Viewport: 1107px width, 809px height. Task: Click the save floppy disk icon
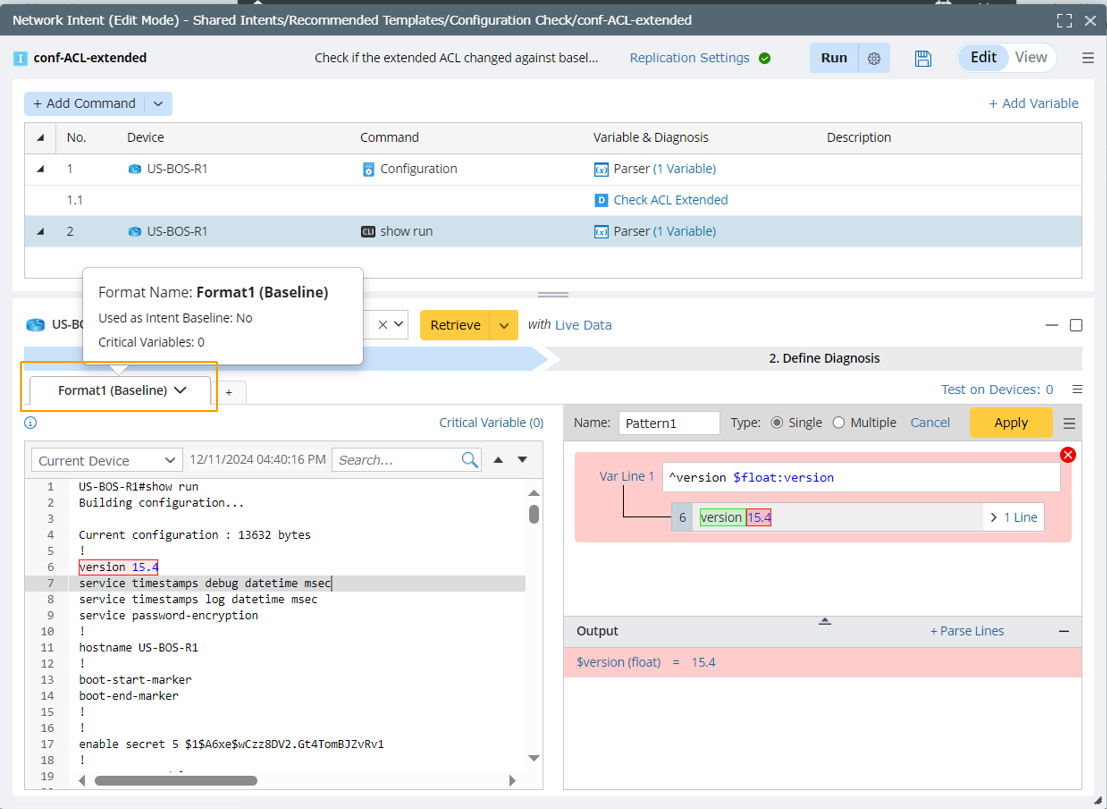click(923, 58)
